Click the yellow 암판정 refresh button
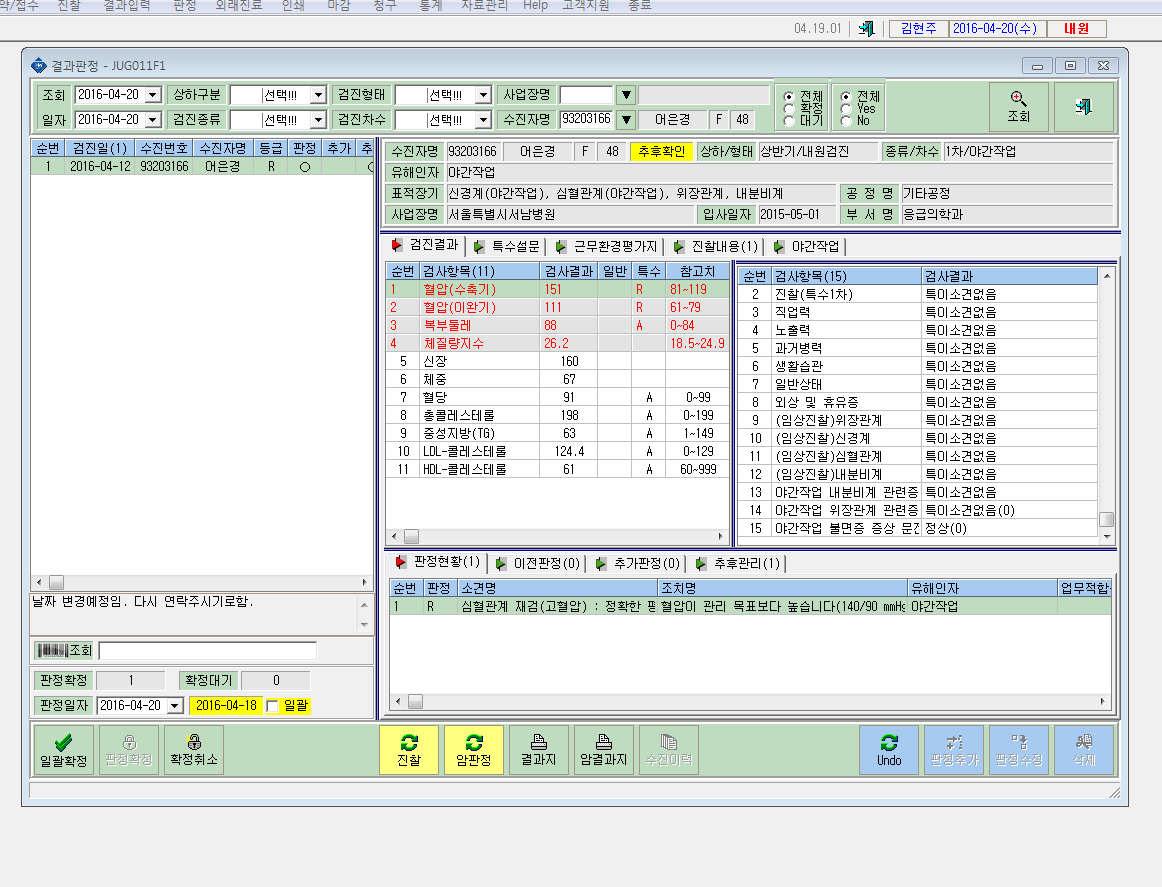 (474, 750)
